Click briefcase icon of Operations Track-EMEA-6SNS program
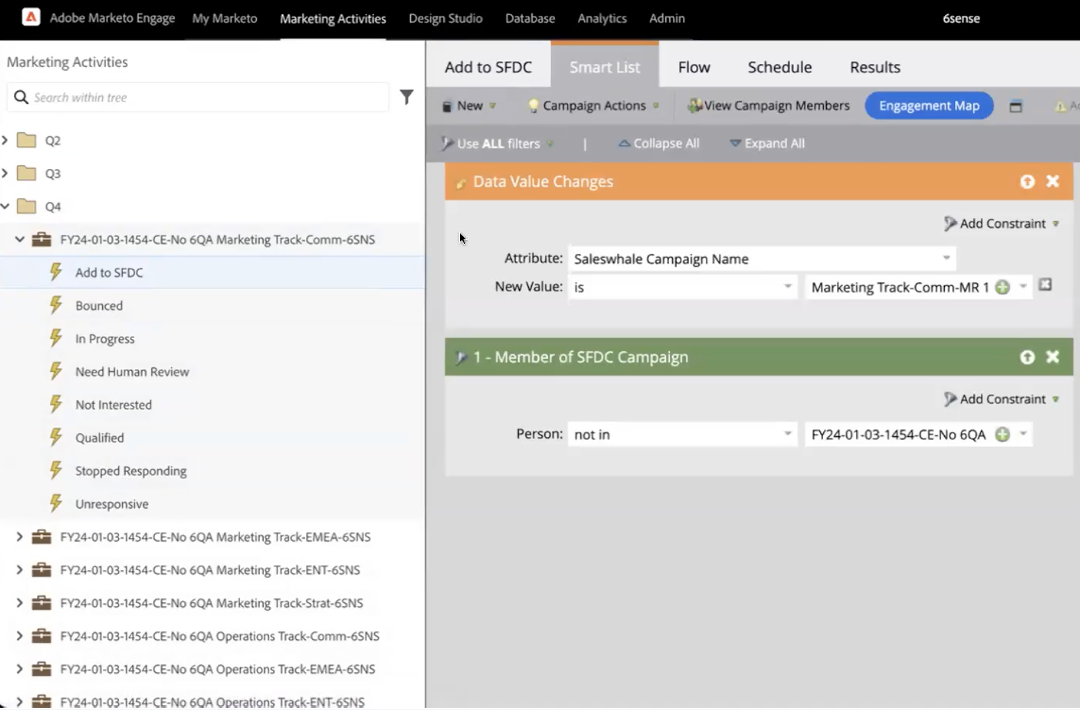Image resolution: width=1080 pixels, height=716 pixels. (x=41, y=668)
